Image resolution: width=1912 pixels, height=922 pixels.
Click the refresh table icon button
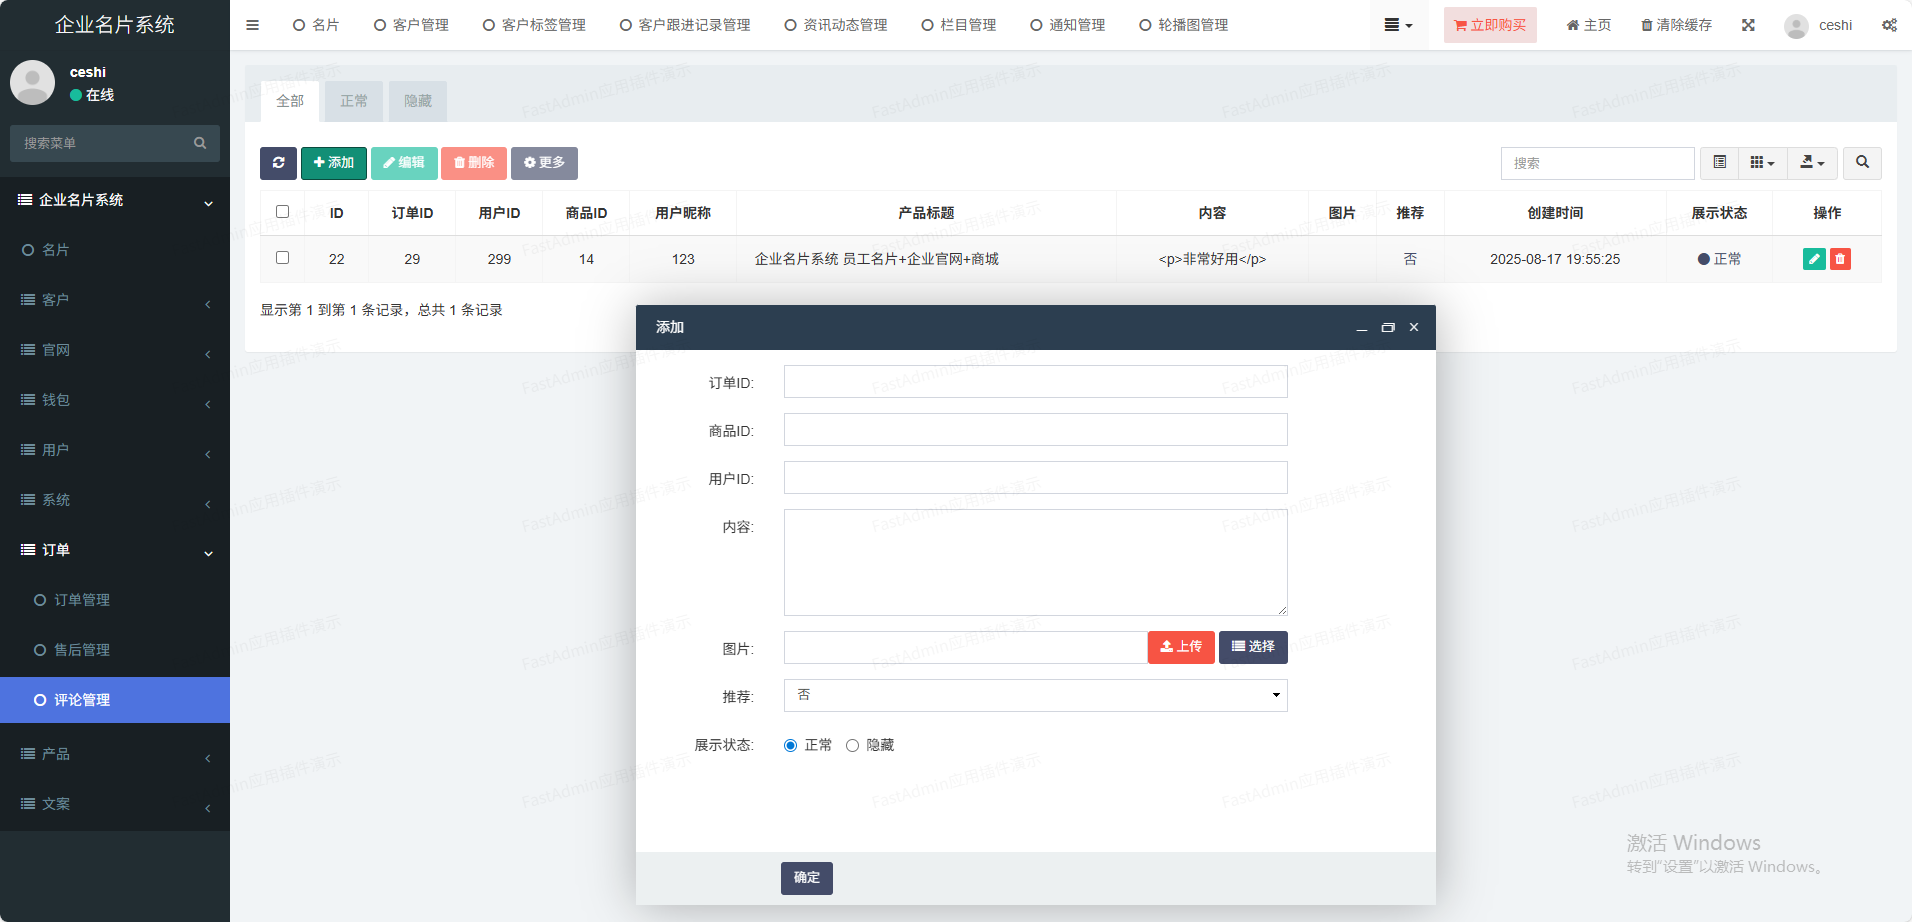[x=278, y=163]
